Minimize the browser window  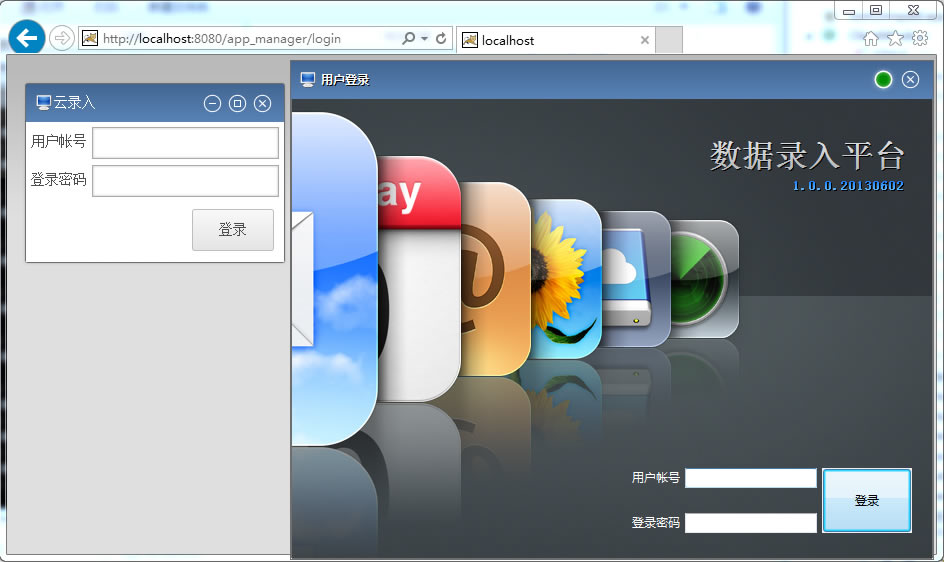click(849, 11)
